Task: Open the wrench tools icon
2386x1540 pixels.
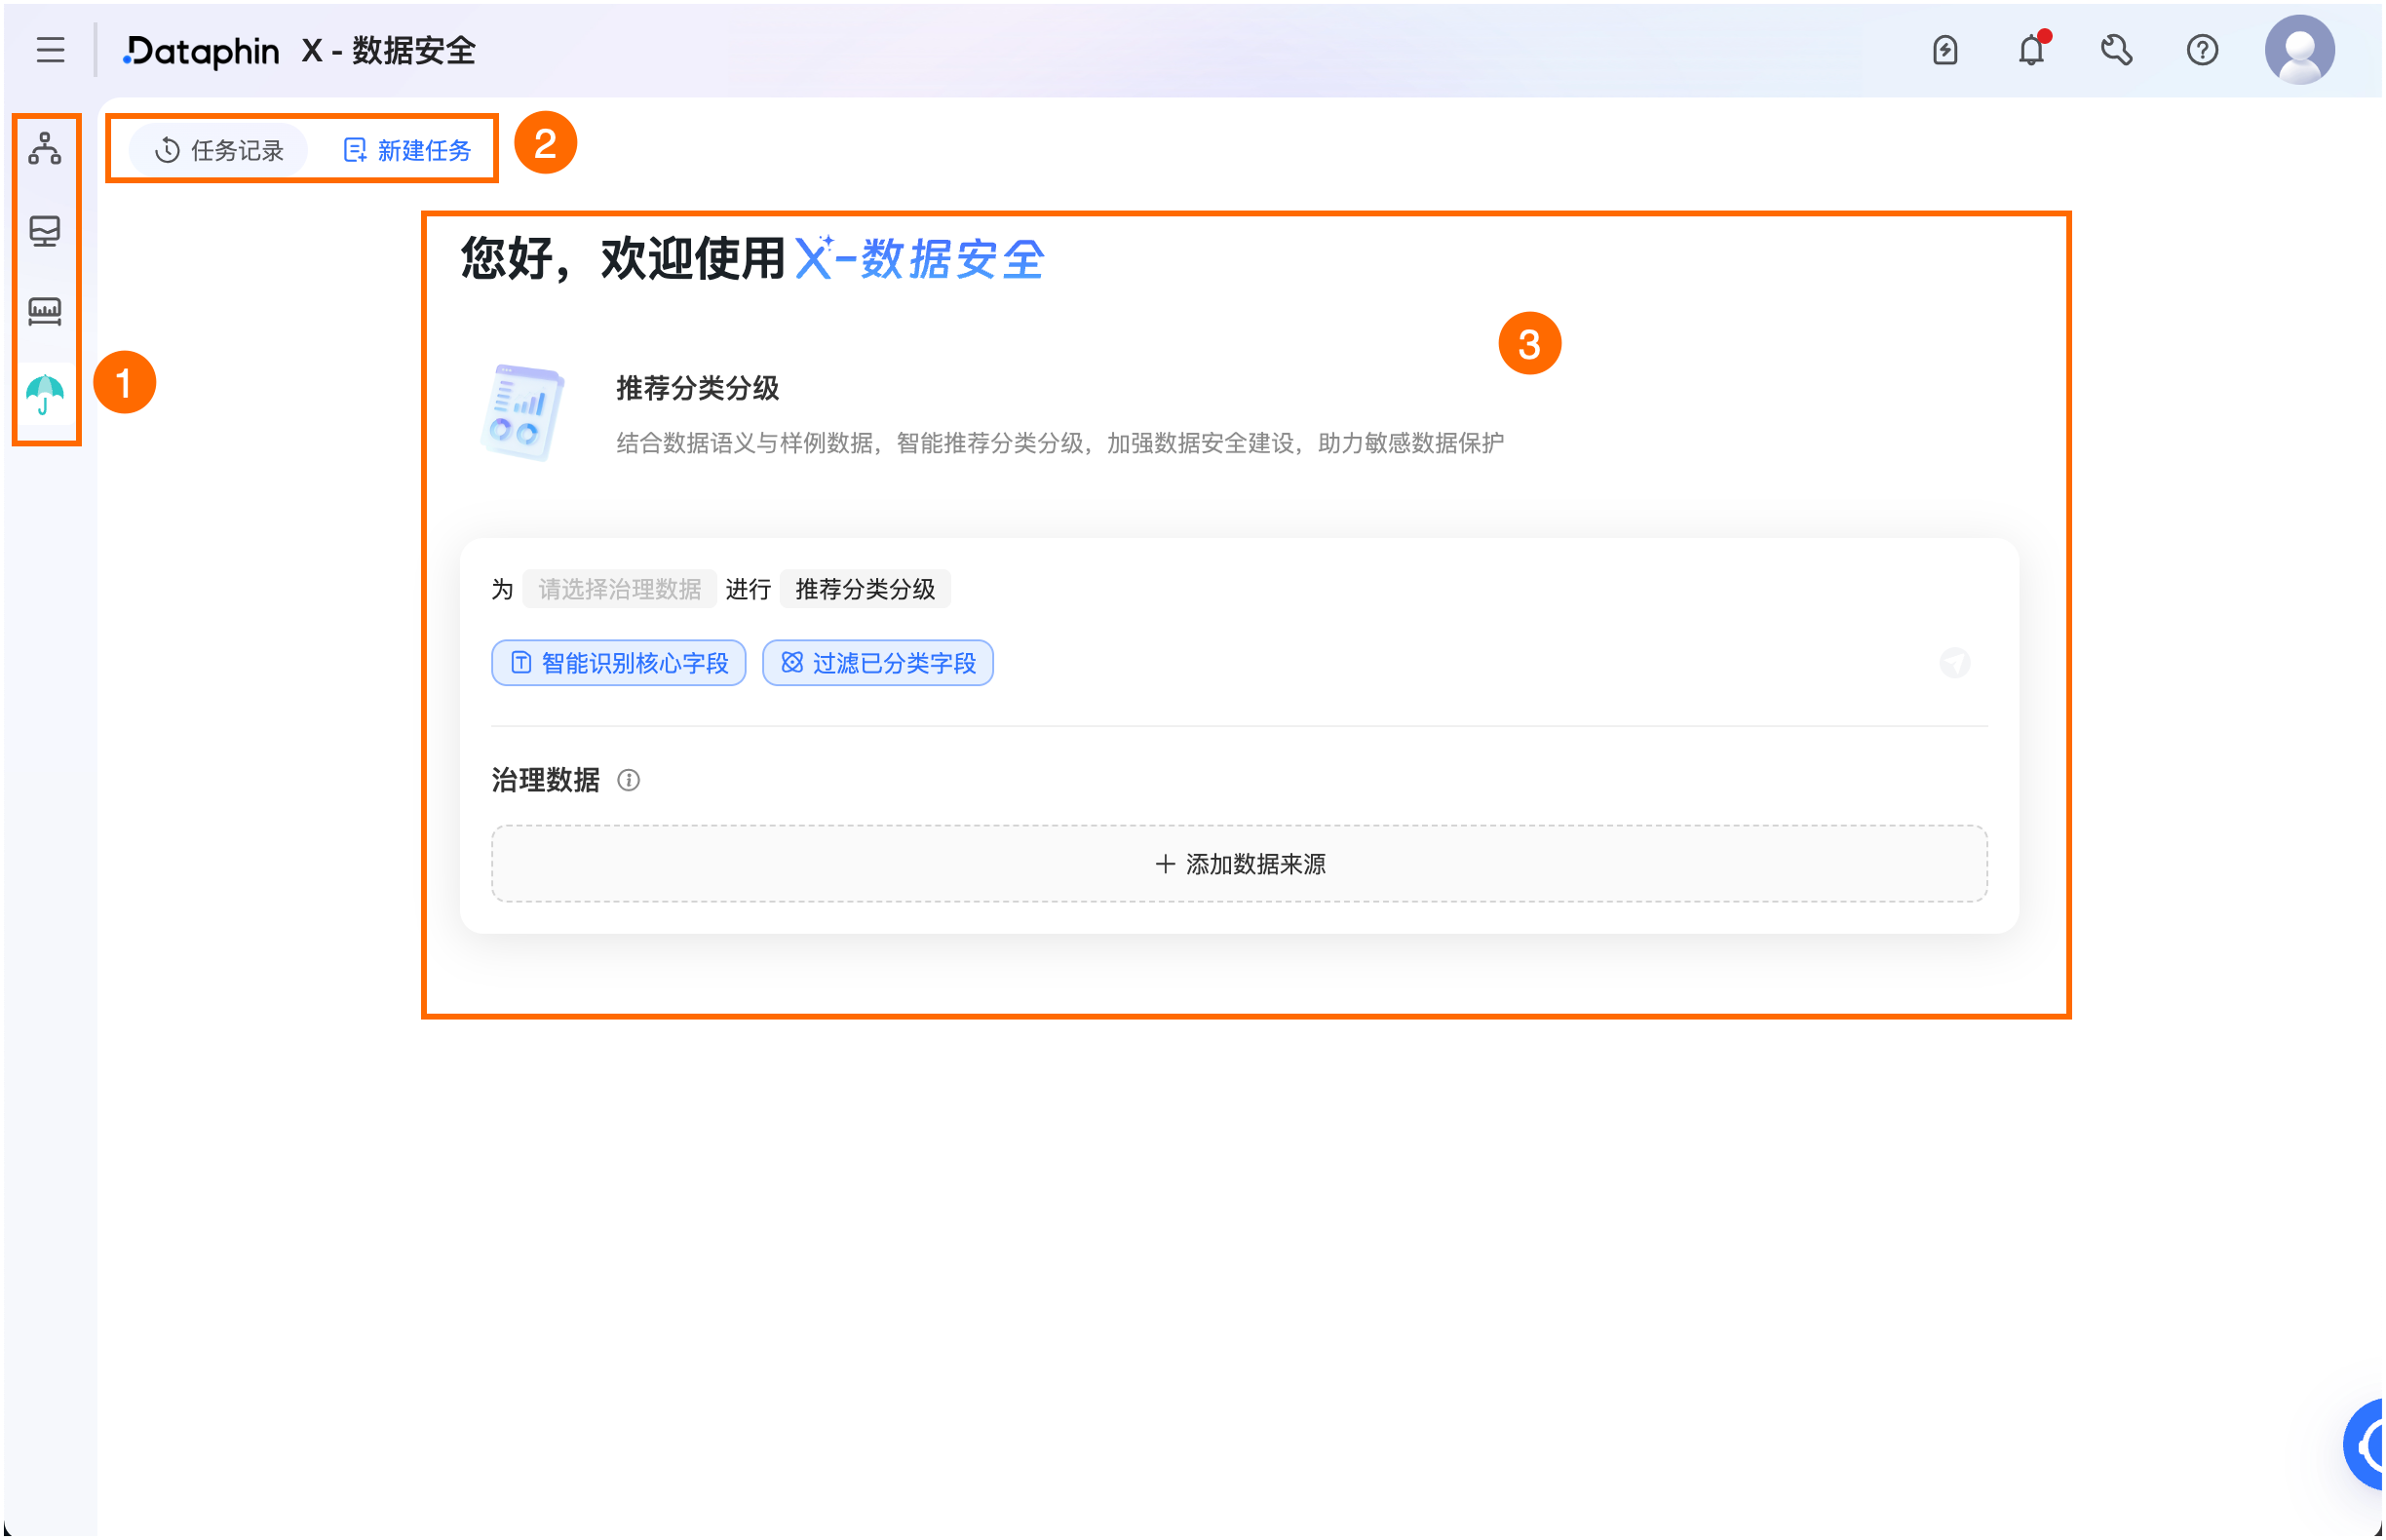Action: (2117, 50)
